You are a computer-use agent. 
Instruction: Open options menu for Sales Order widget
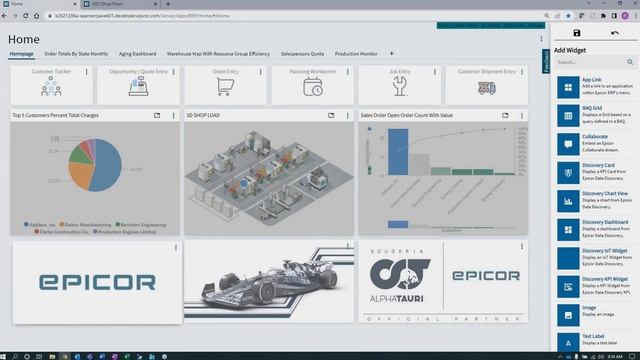pyautogui.click(x=522, y=116)
